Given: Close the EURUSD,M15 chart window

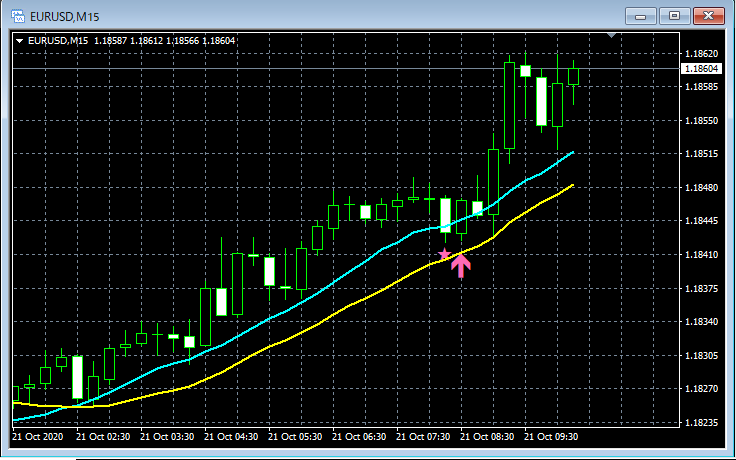Looking at the screenshot, I should tap(709, 16).
